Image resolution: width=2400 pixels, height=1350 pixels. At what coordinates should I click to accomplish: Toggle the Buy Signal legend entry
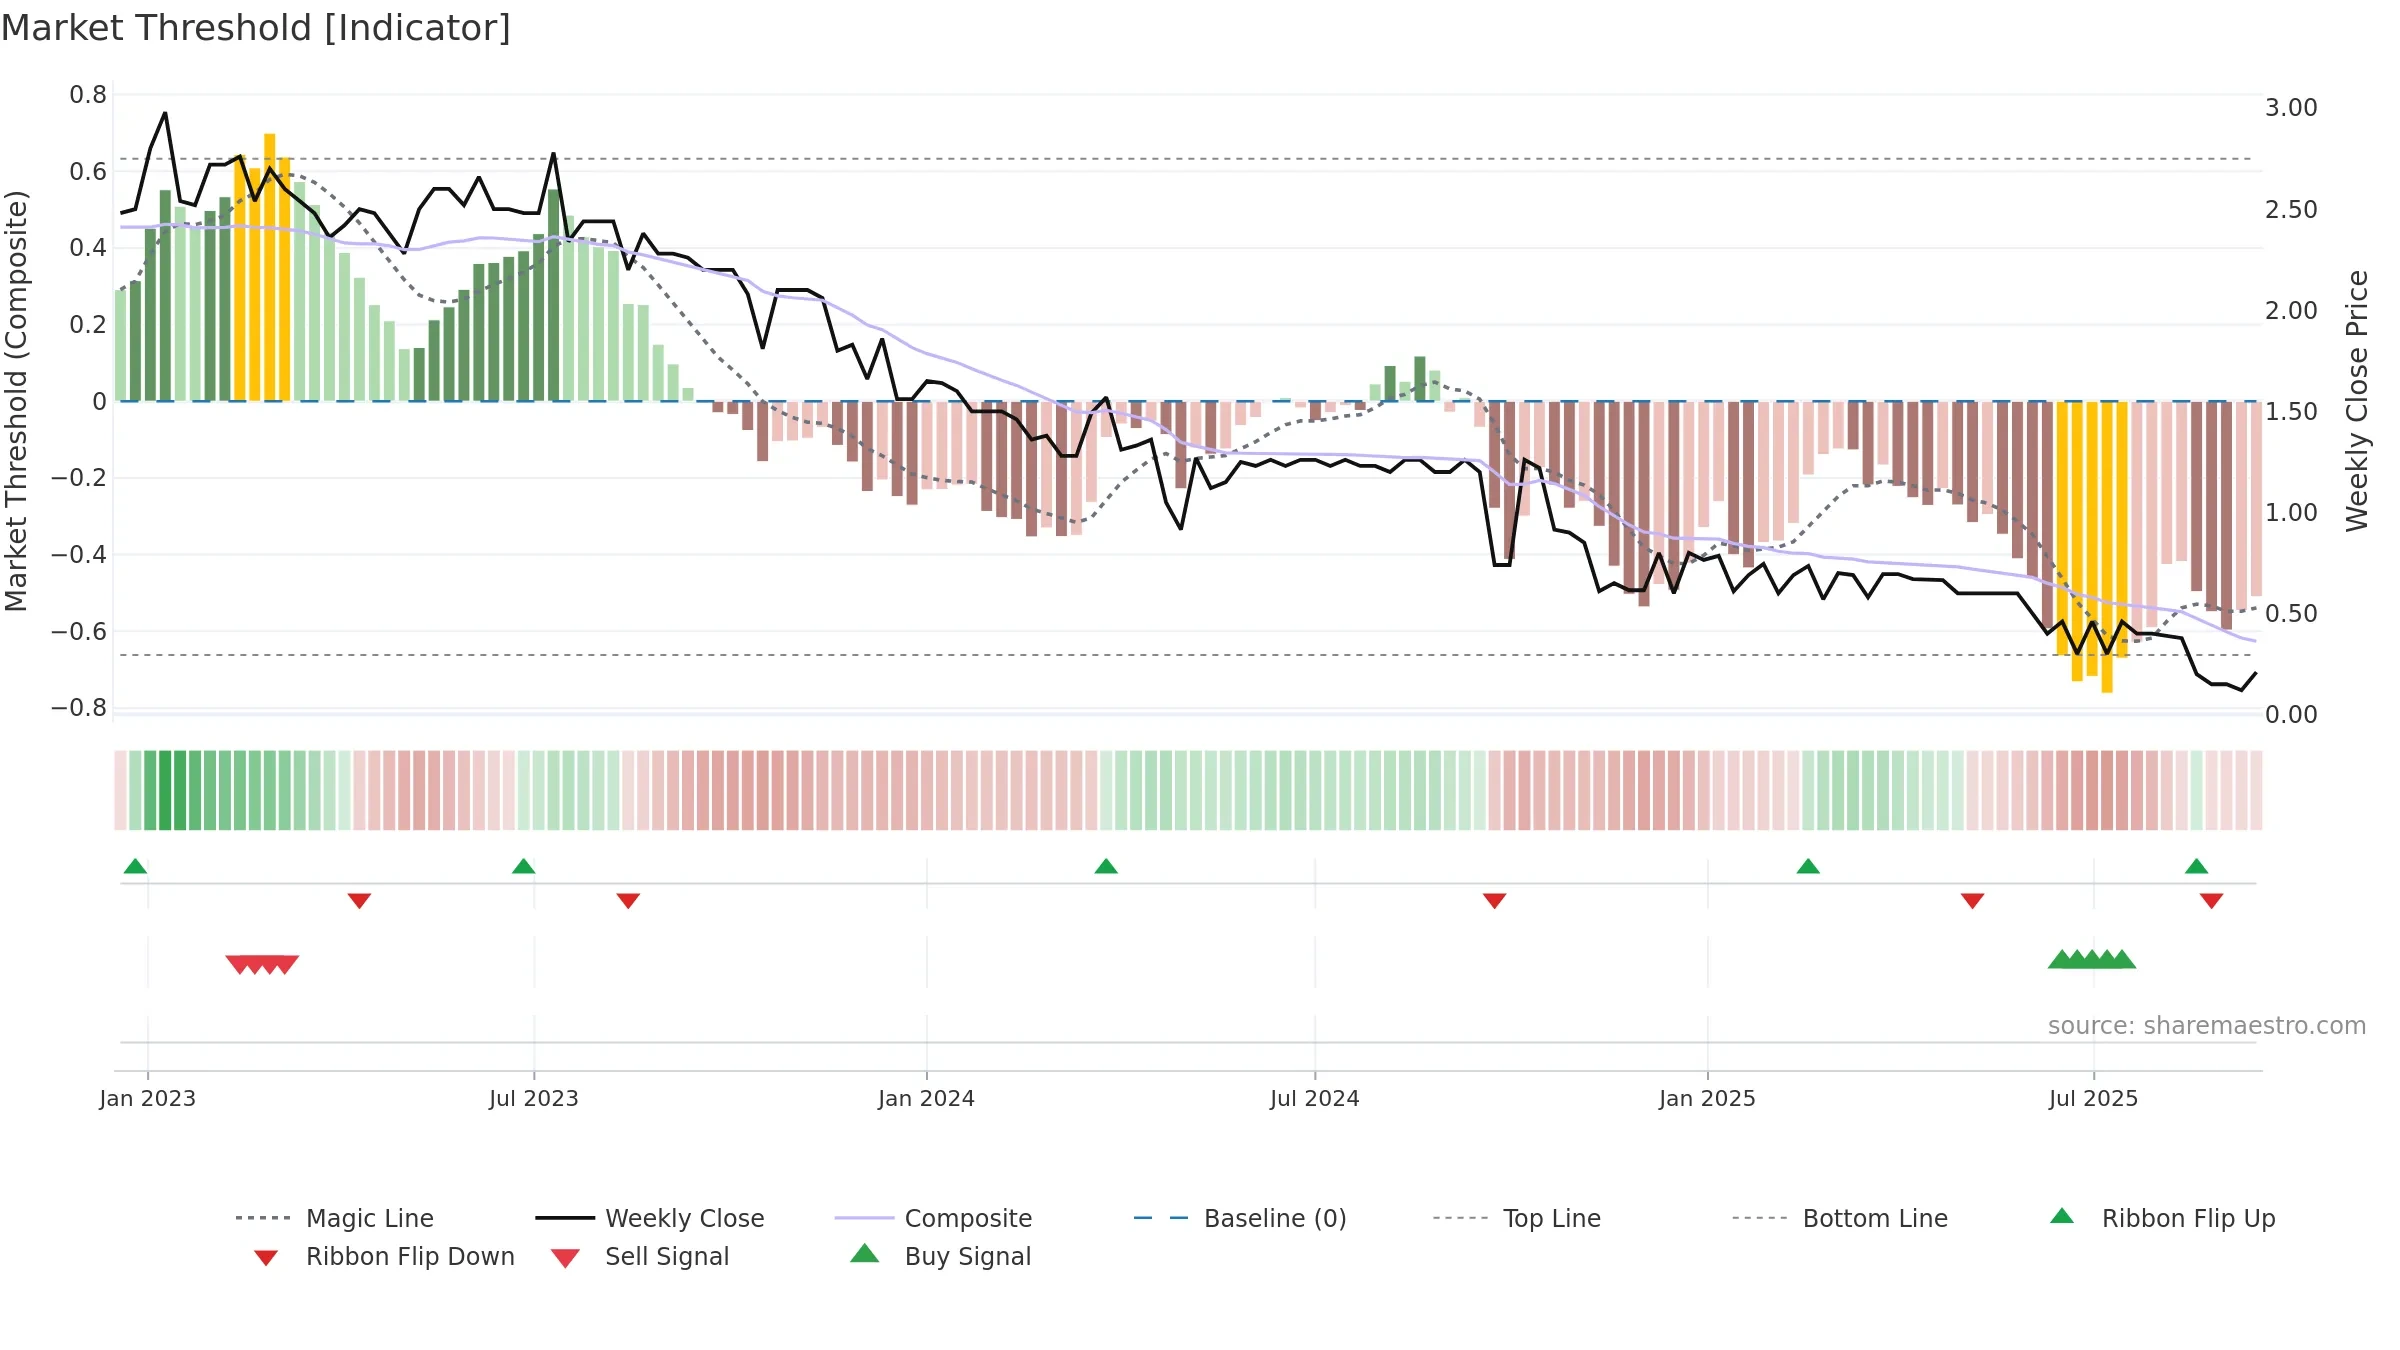(x=940, y=1256)
